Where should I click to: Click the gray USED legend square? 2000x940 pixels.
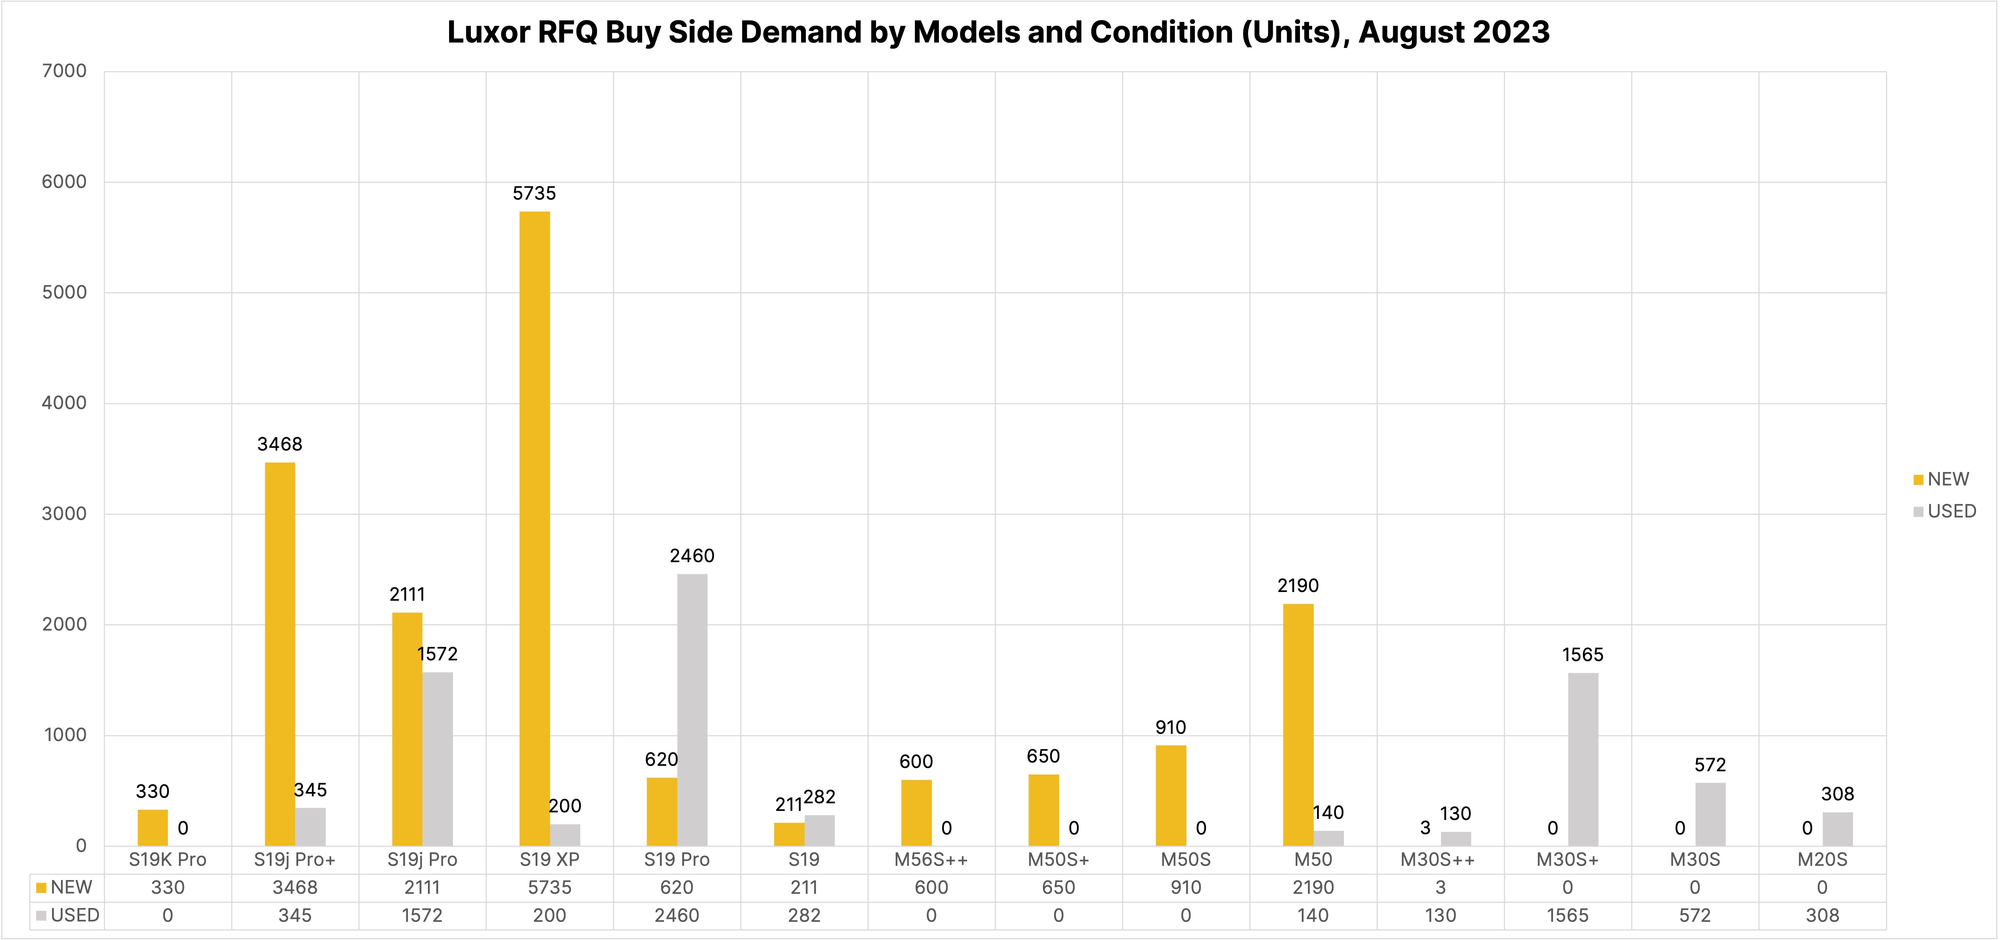click(1917, 511)
